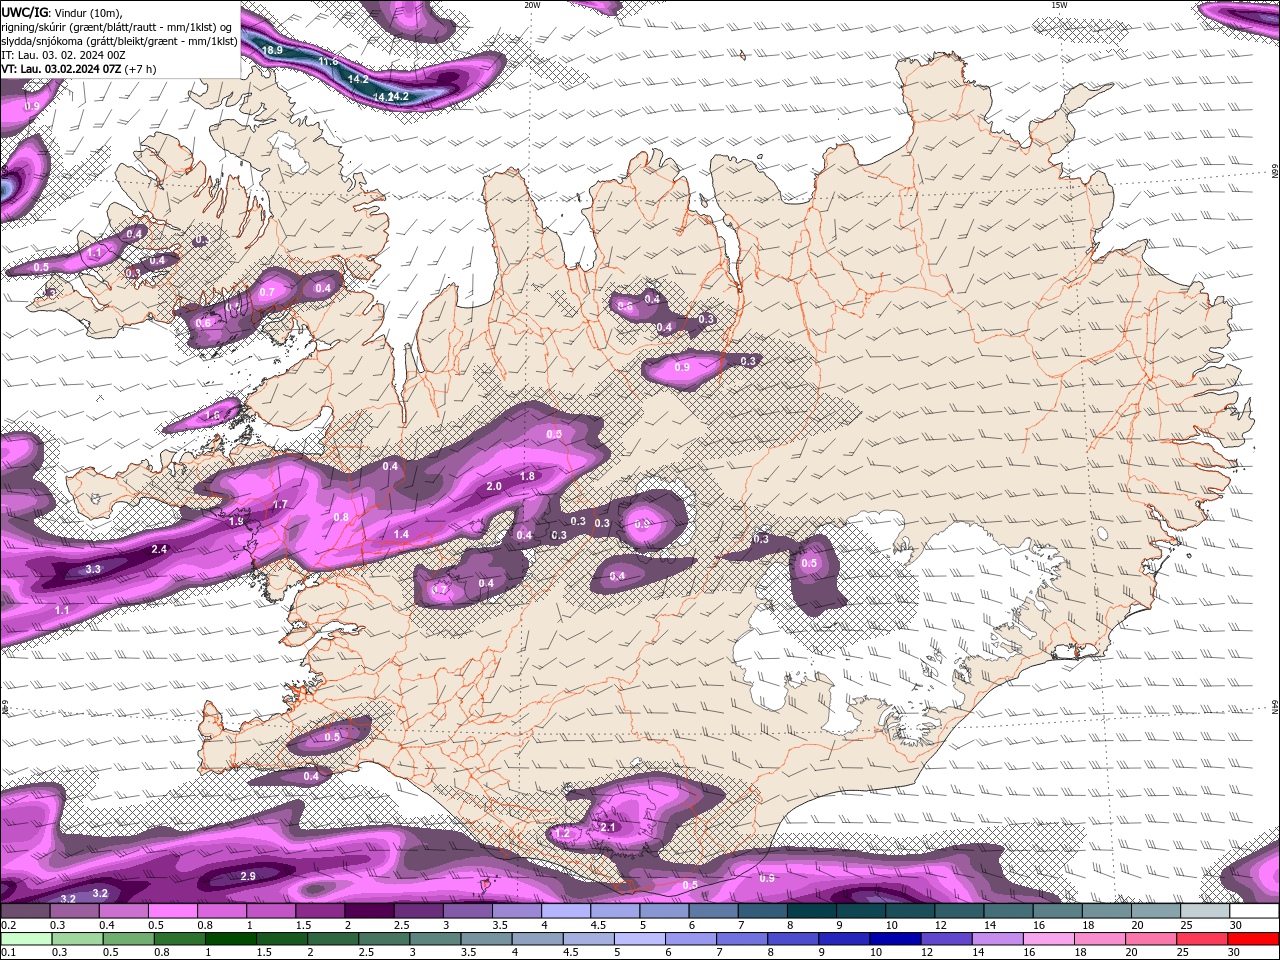Click the 1.7 value on the map

(x=280, y=505)
